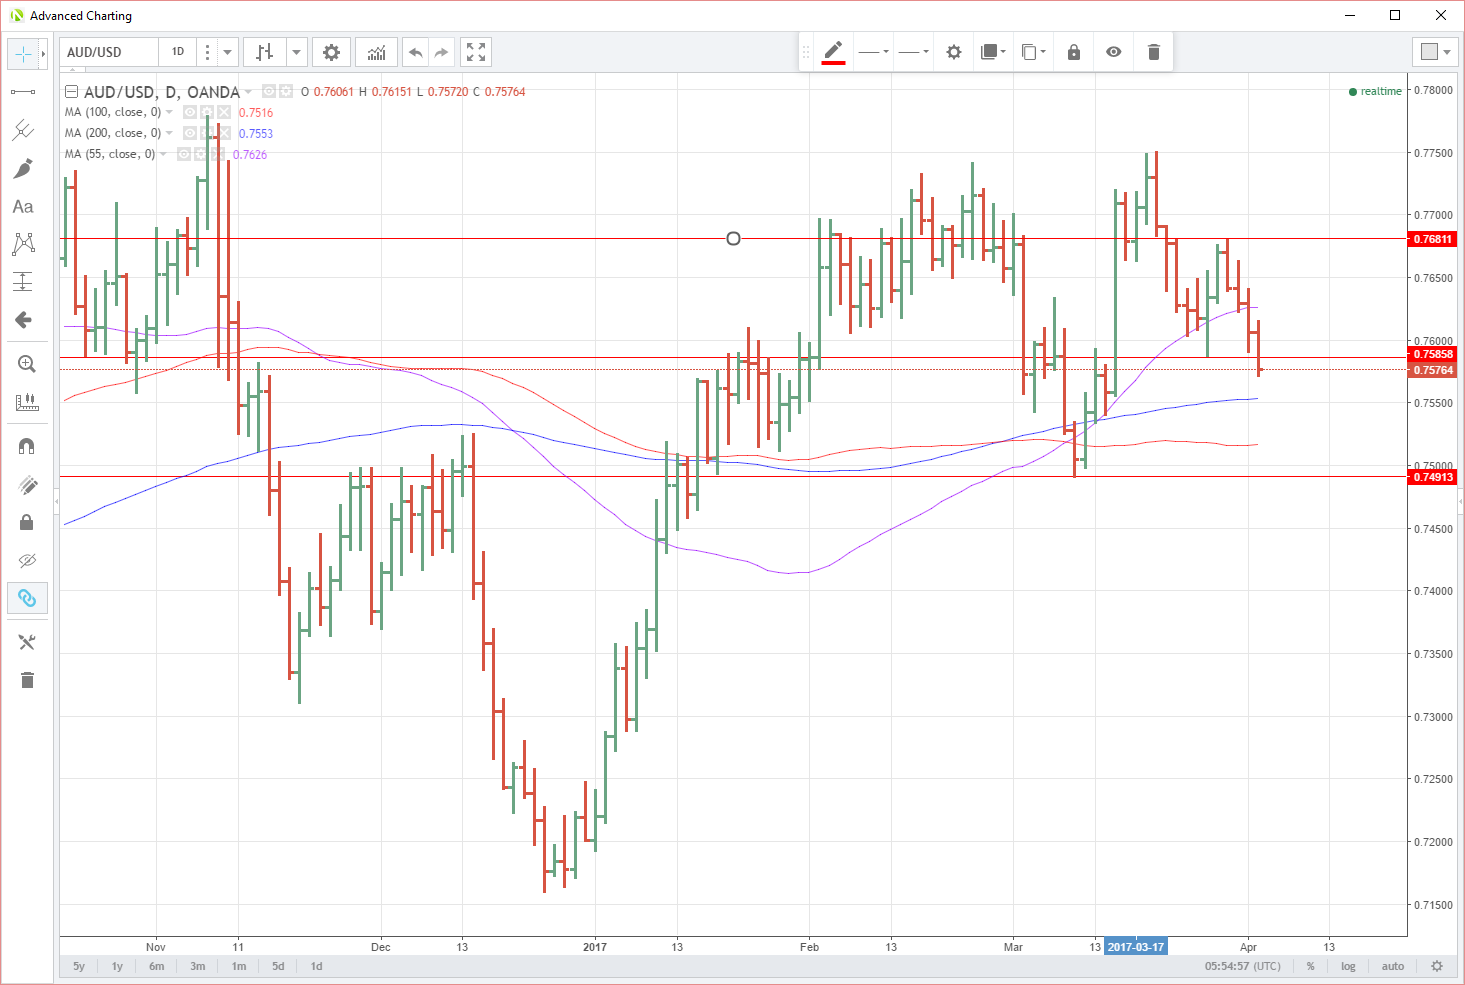This screenshot has width=1465, height=985.
Task: Remove the MA 100 indicator
Action: (x=224, y=112)
